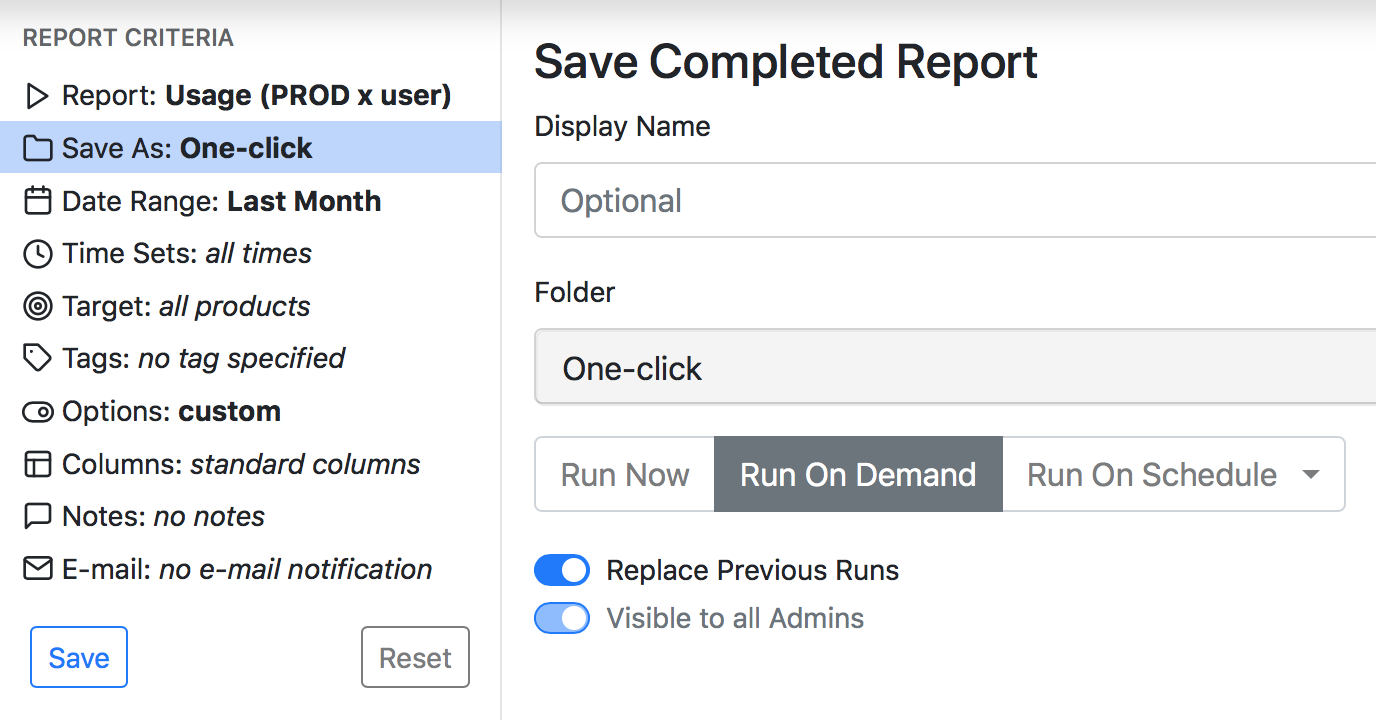Image resolution: width=1376 pixels, height=720 pixels.
Task: Click the Save button
Action: (x=78, y=657)
